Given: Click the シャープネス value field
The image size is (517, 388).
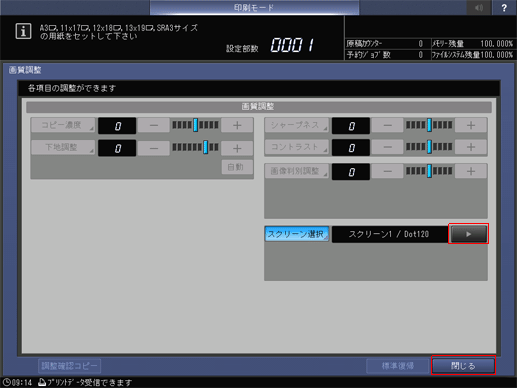Looking at the screenshot, I should click(351, 126).
